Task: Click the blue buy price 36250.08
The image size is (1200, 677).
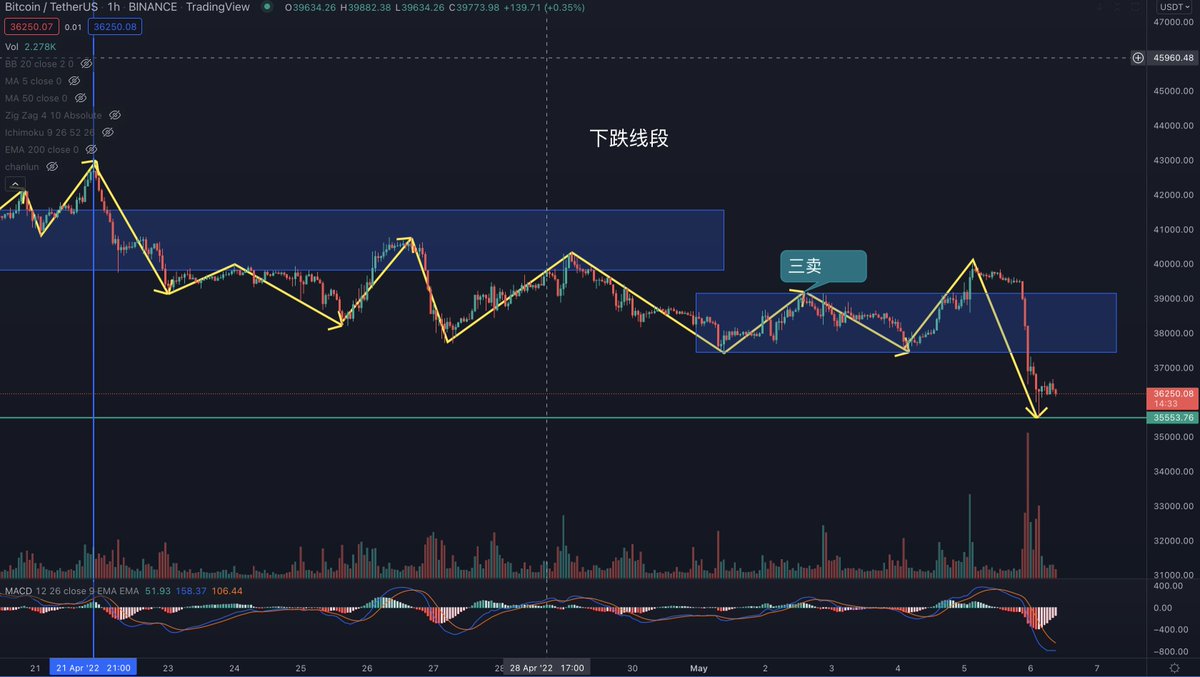Action: [114, 27]
